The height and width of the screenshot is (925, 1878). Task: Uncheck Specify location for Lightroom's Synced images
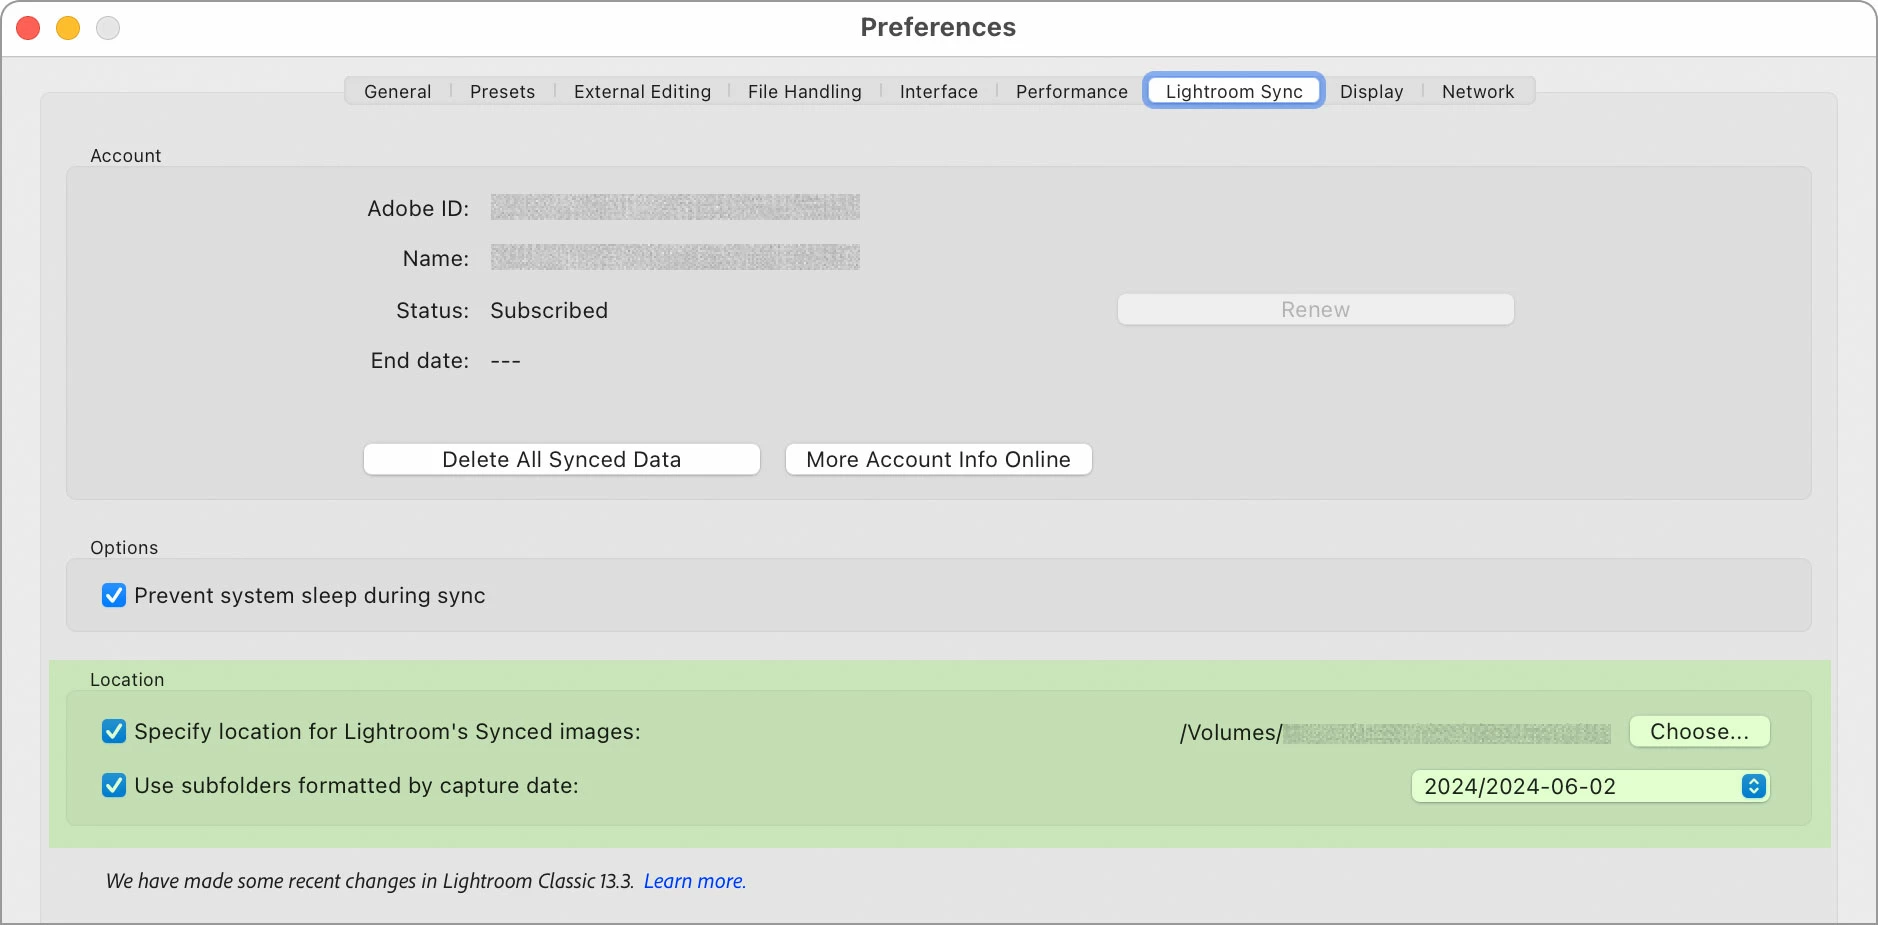coord(114,731)
